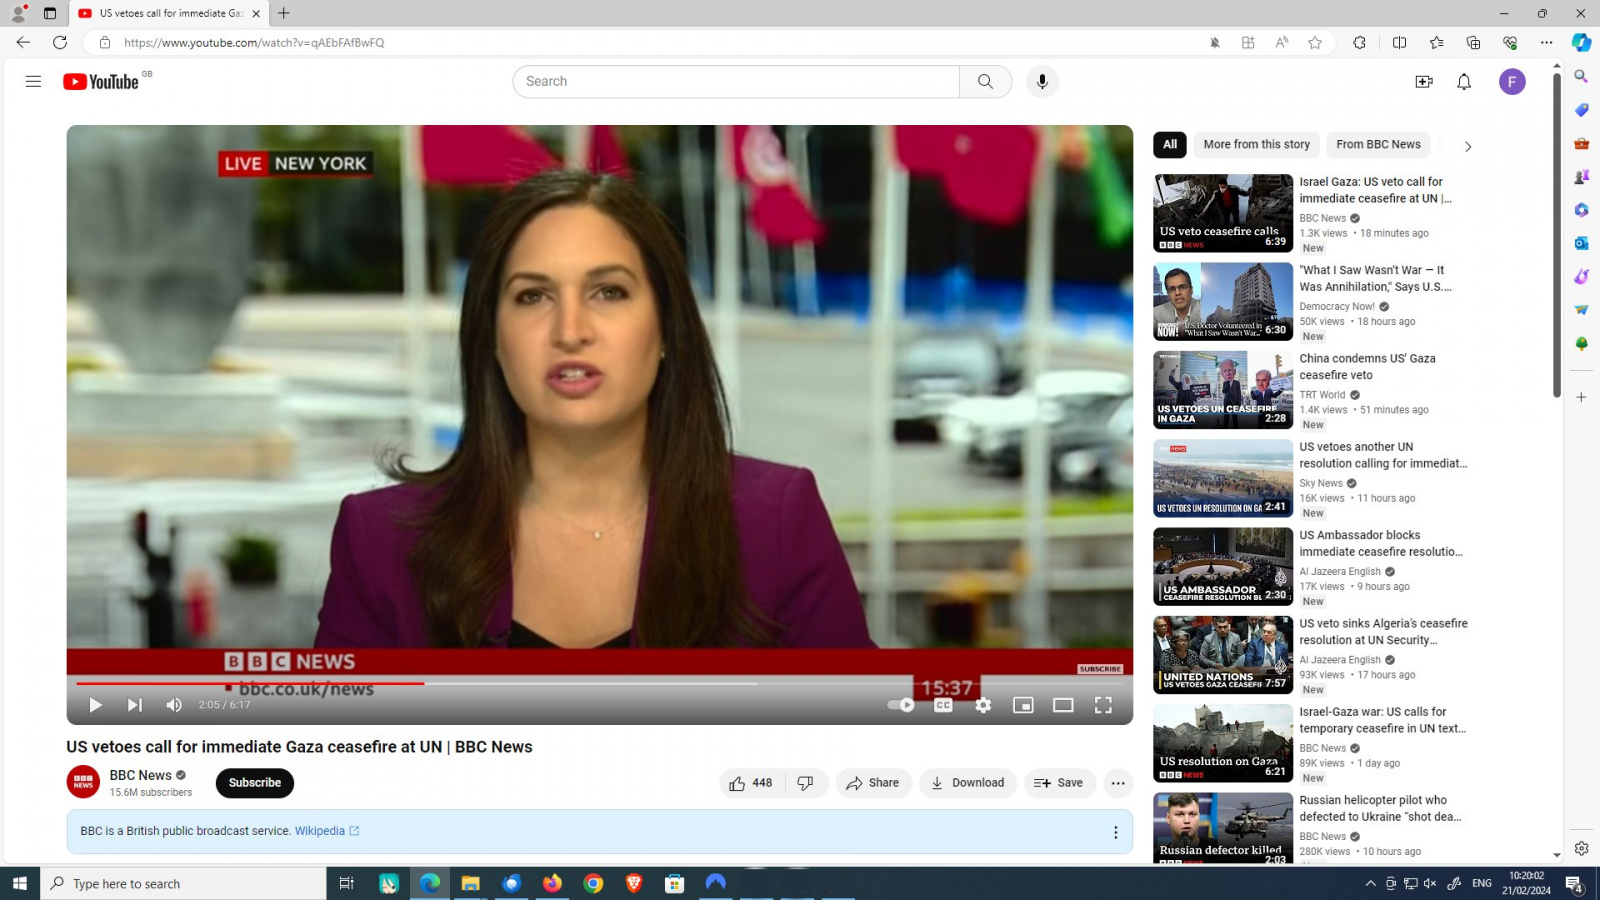Open Windows Start menu

[20, 883]
